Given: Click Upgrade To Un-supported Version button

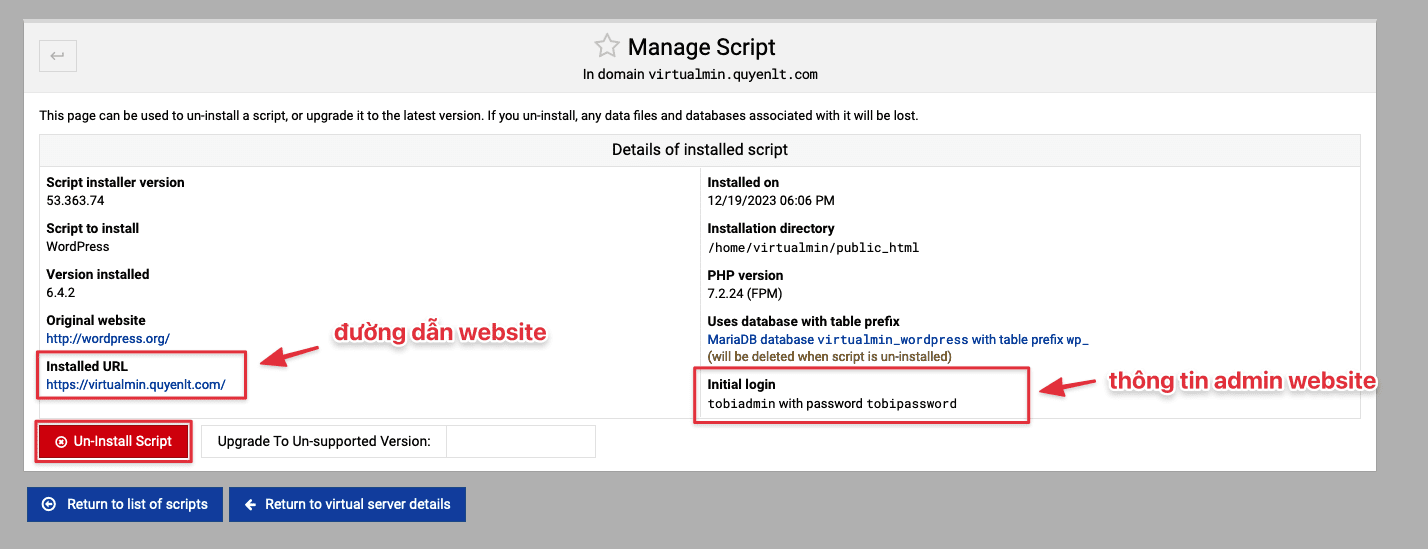Looking at the screenshot, I should 323,441.
